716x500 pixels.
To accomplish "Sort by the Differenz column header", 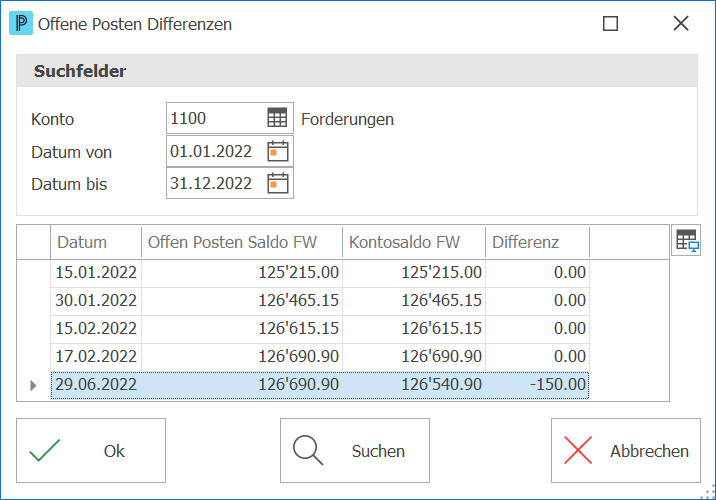I will 537,242.
